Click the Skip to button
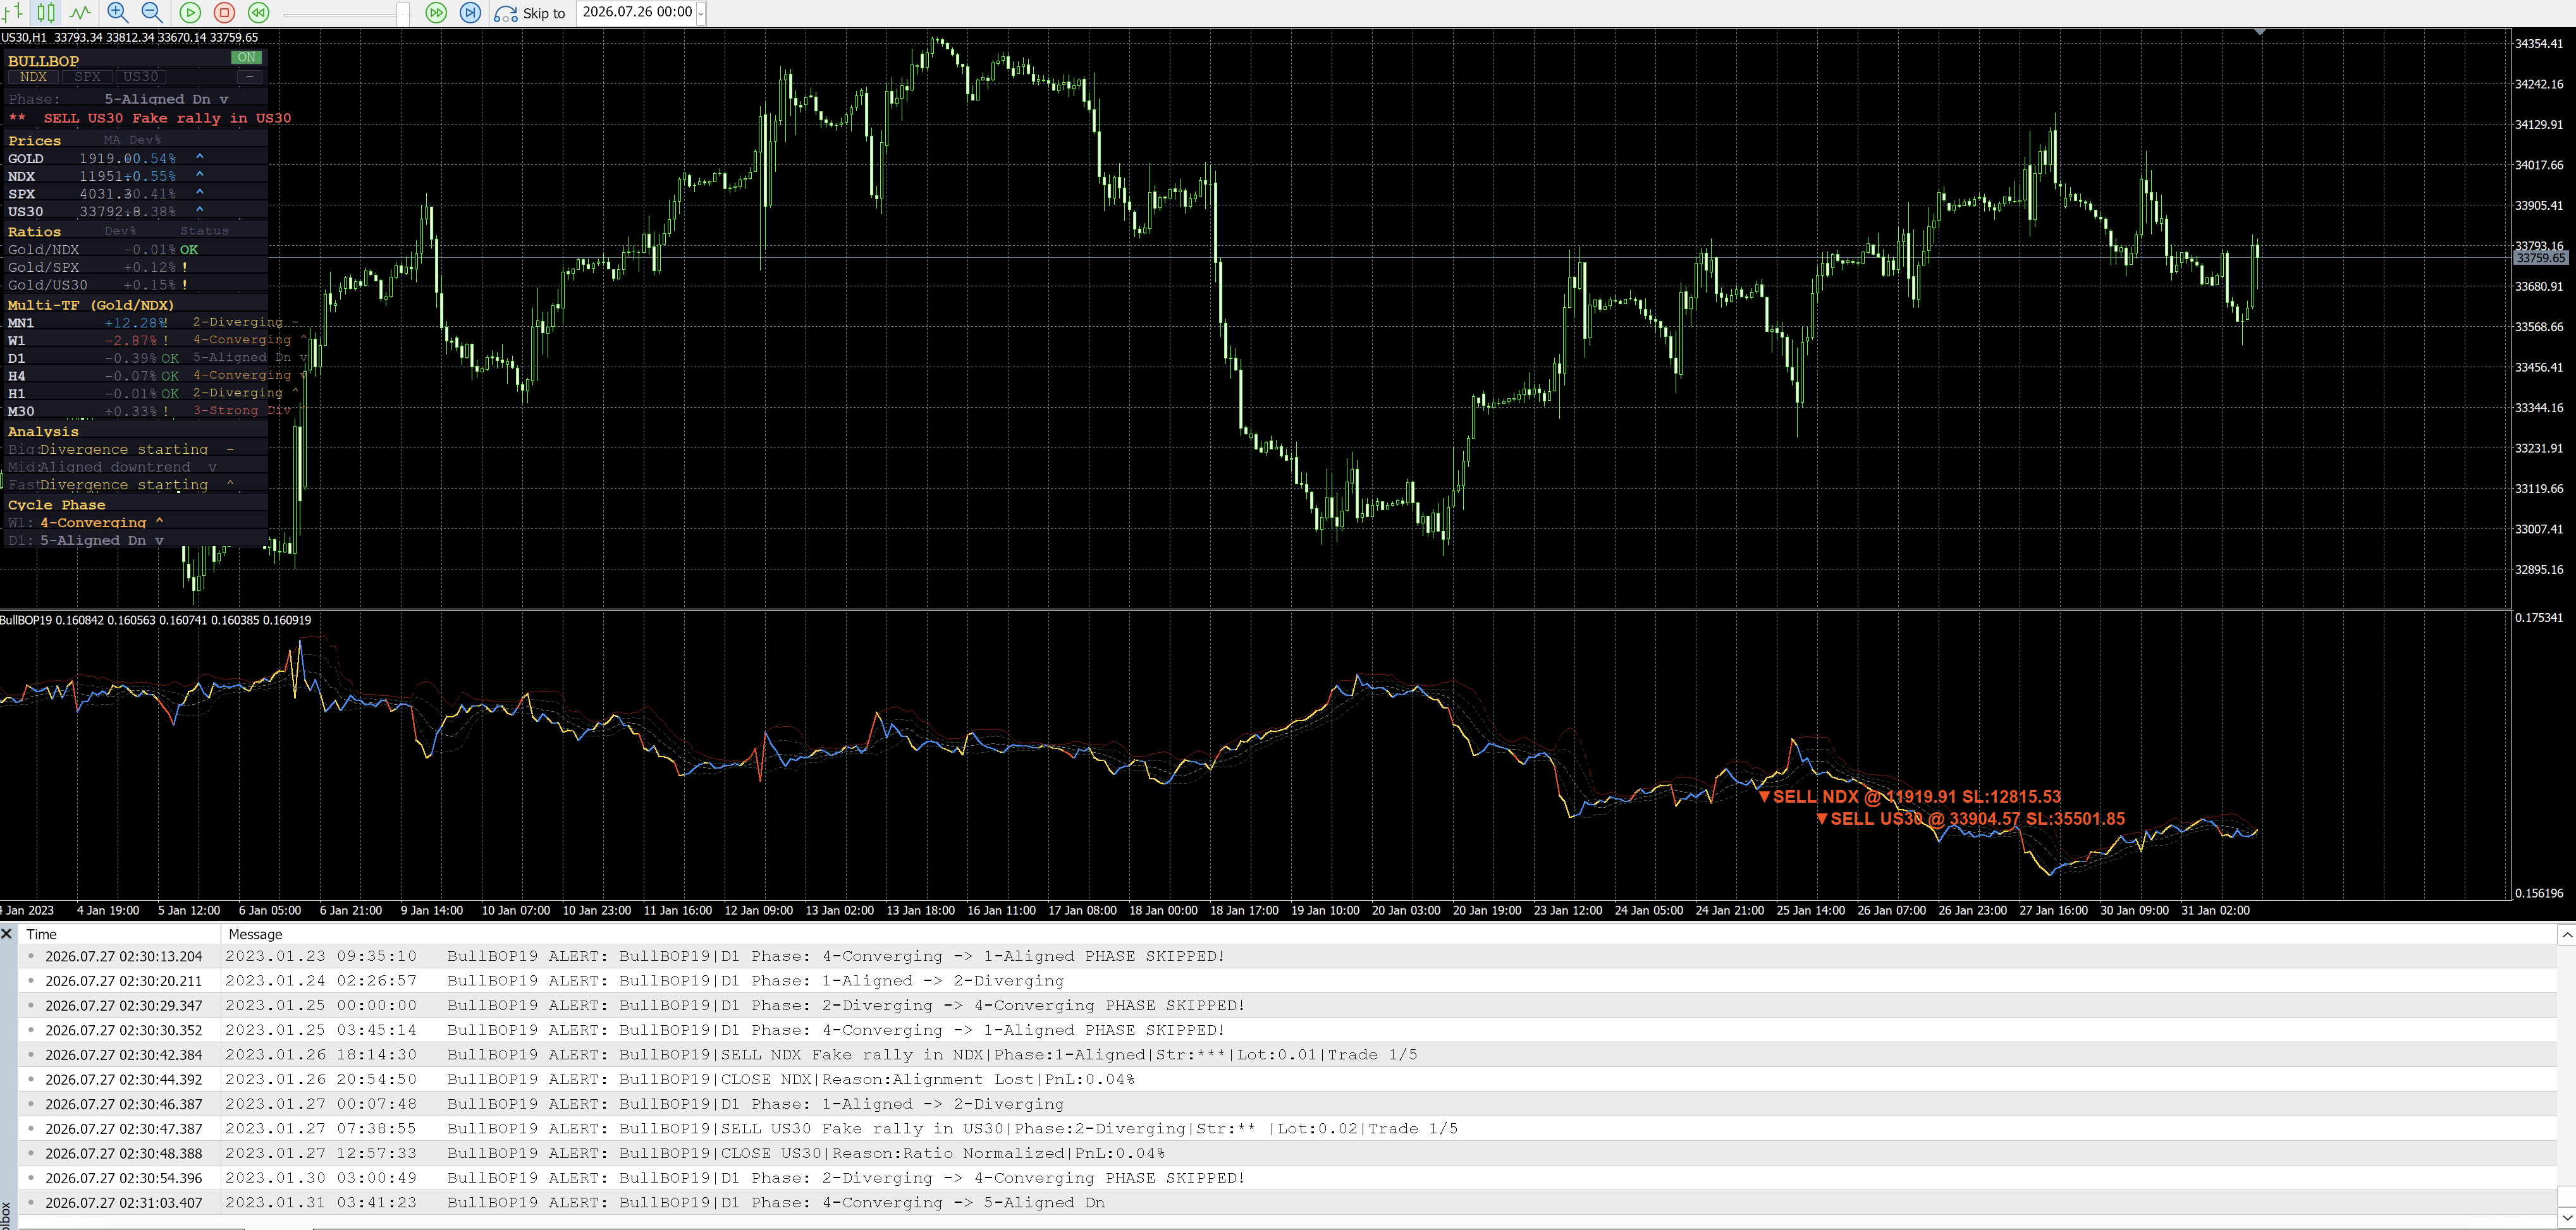 530,13
